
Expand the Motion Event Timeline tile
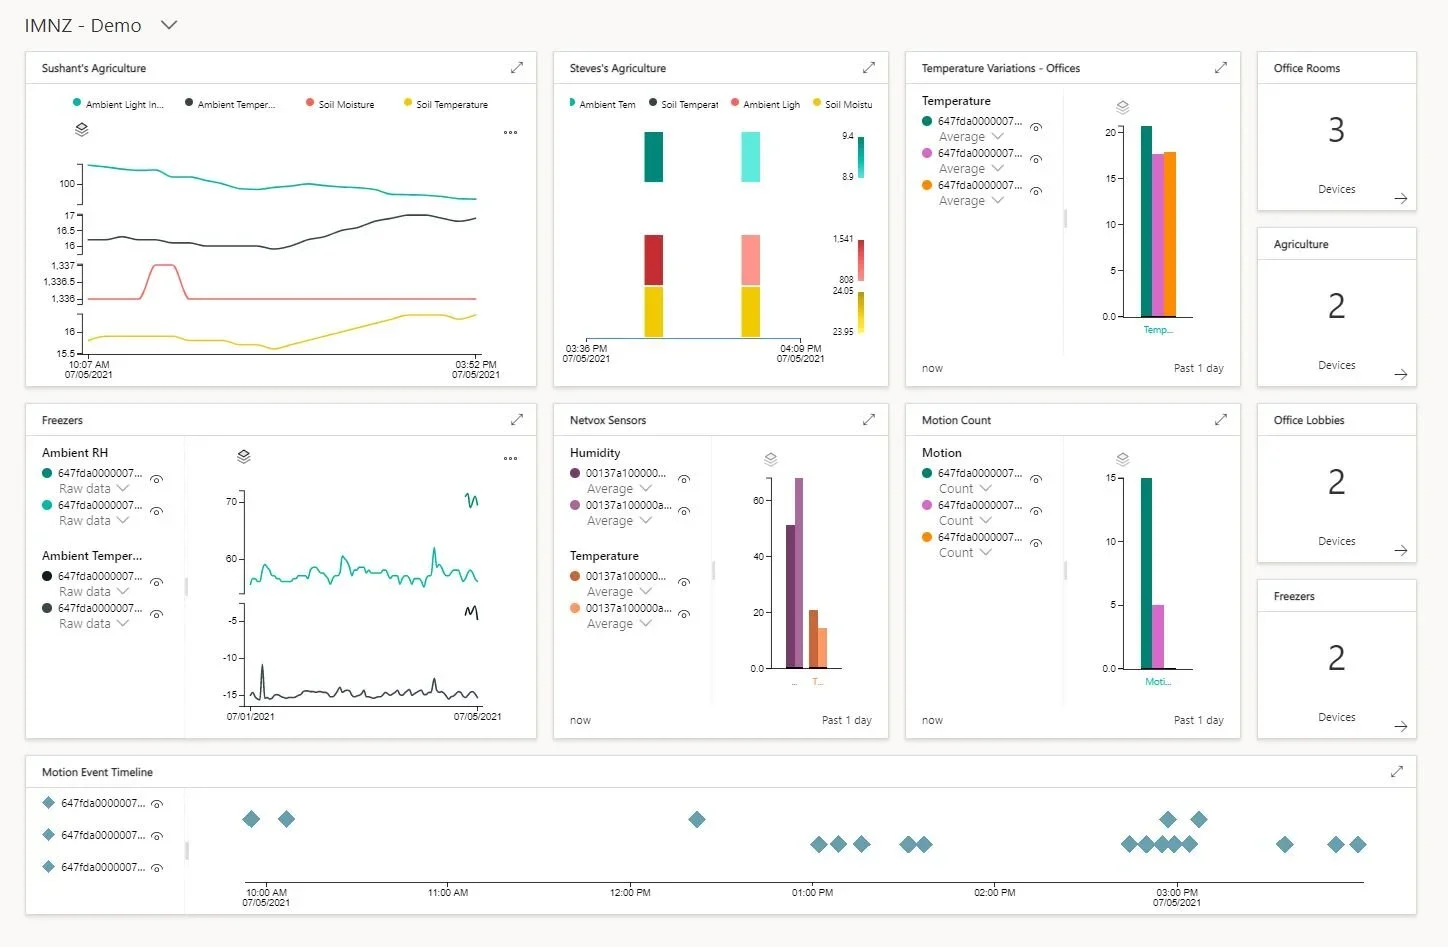[1397, 772]
